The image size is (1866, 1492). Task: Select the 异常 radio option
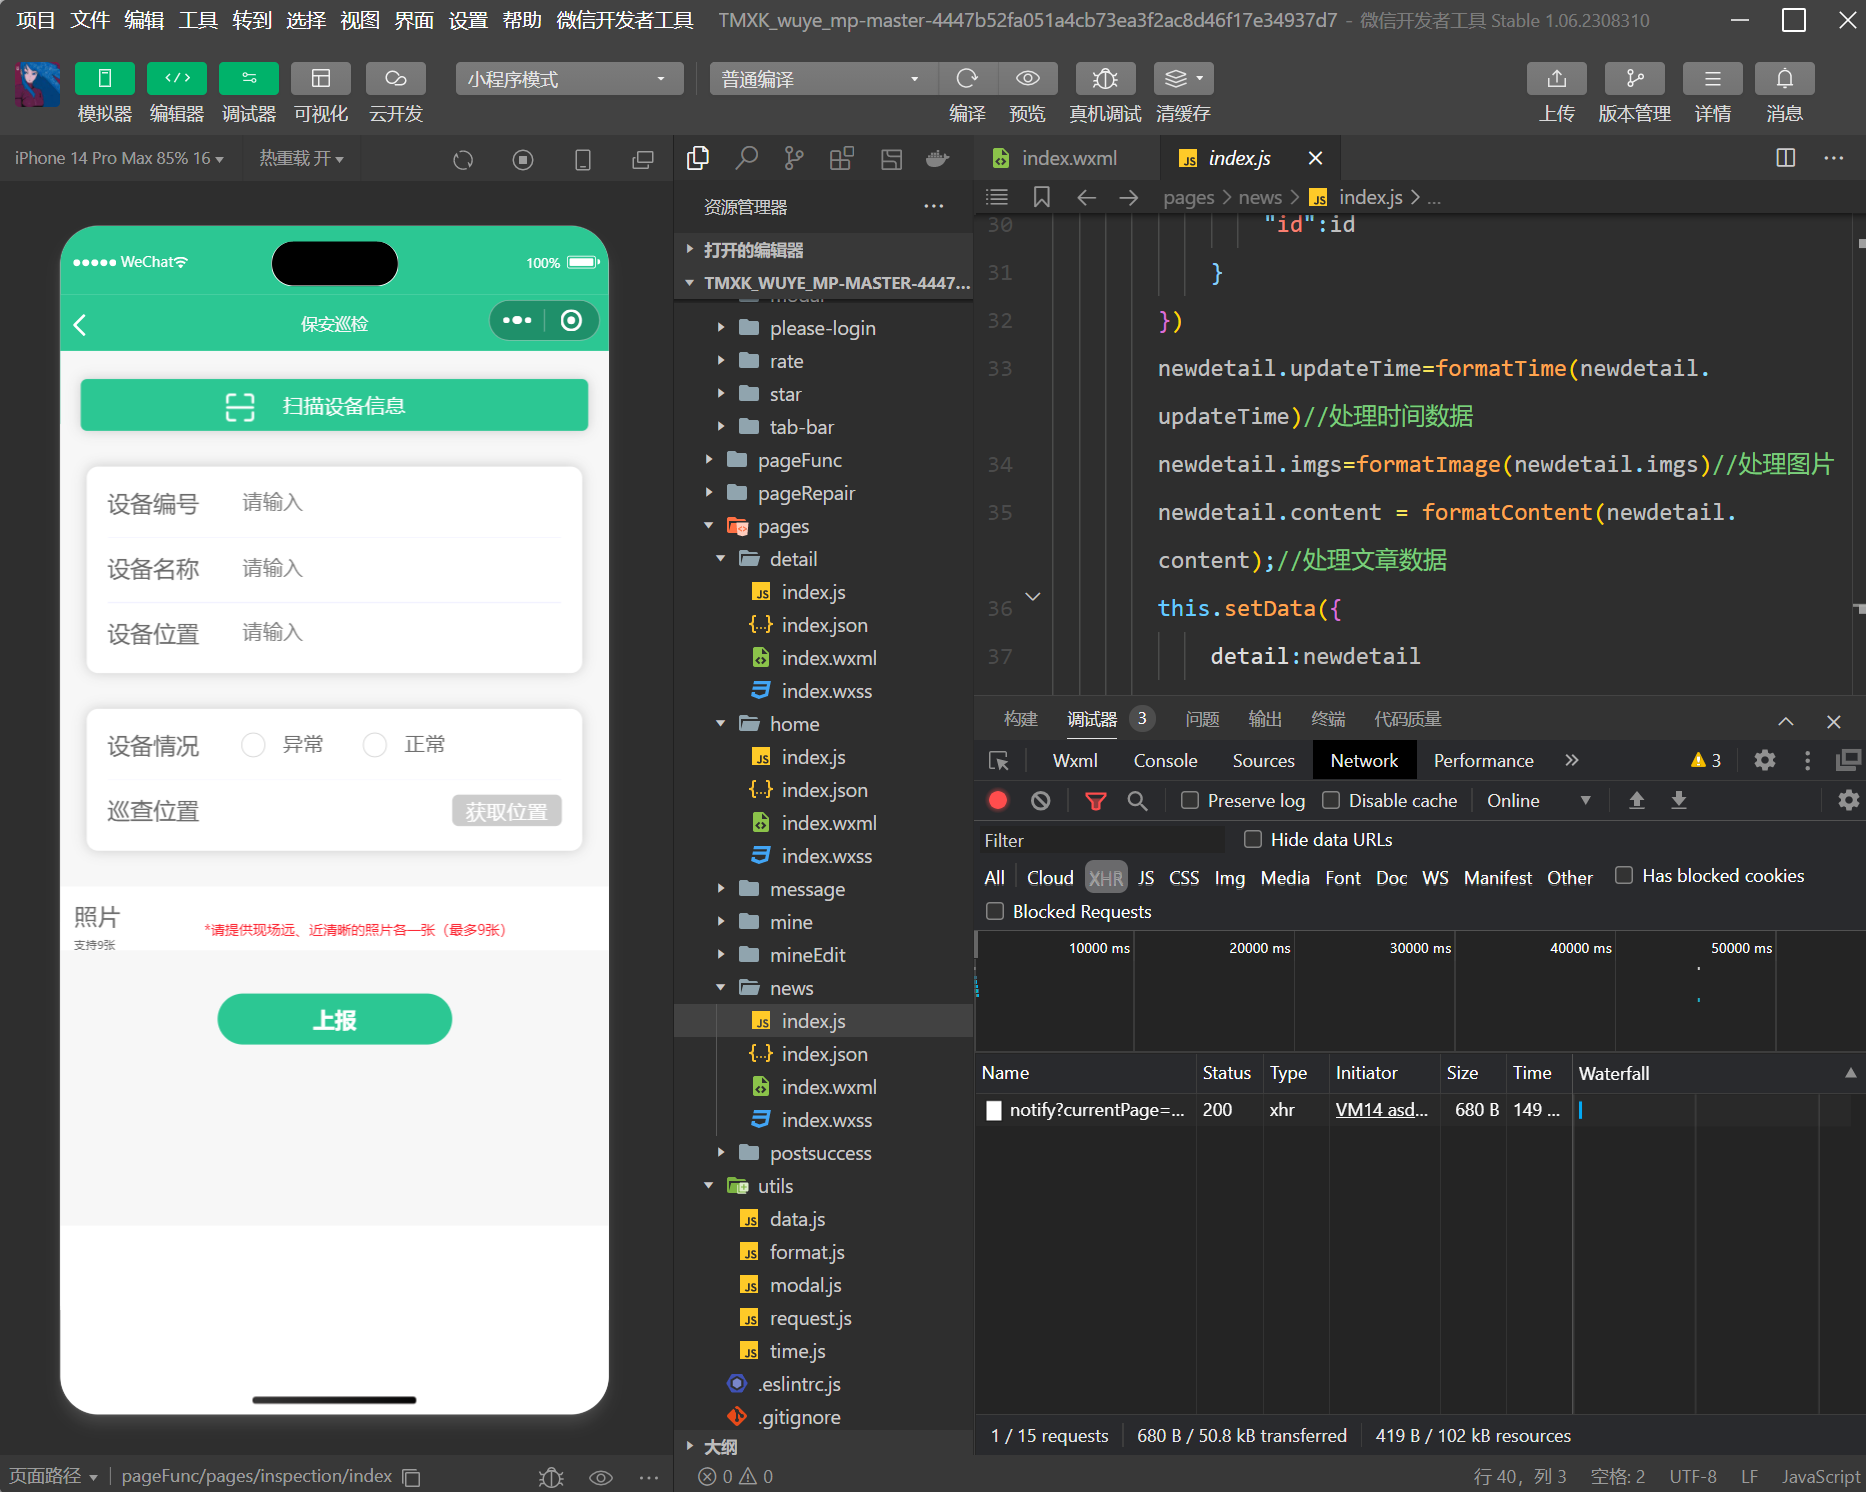pos(254,745)
